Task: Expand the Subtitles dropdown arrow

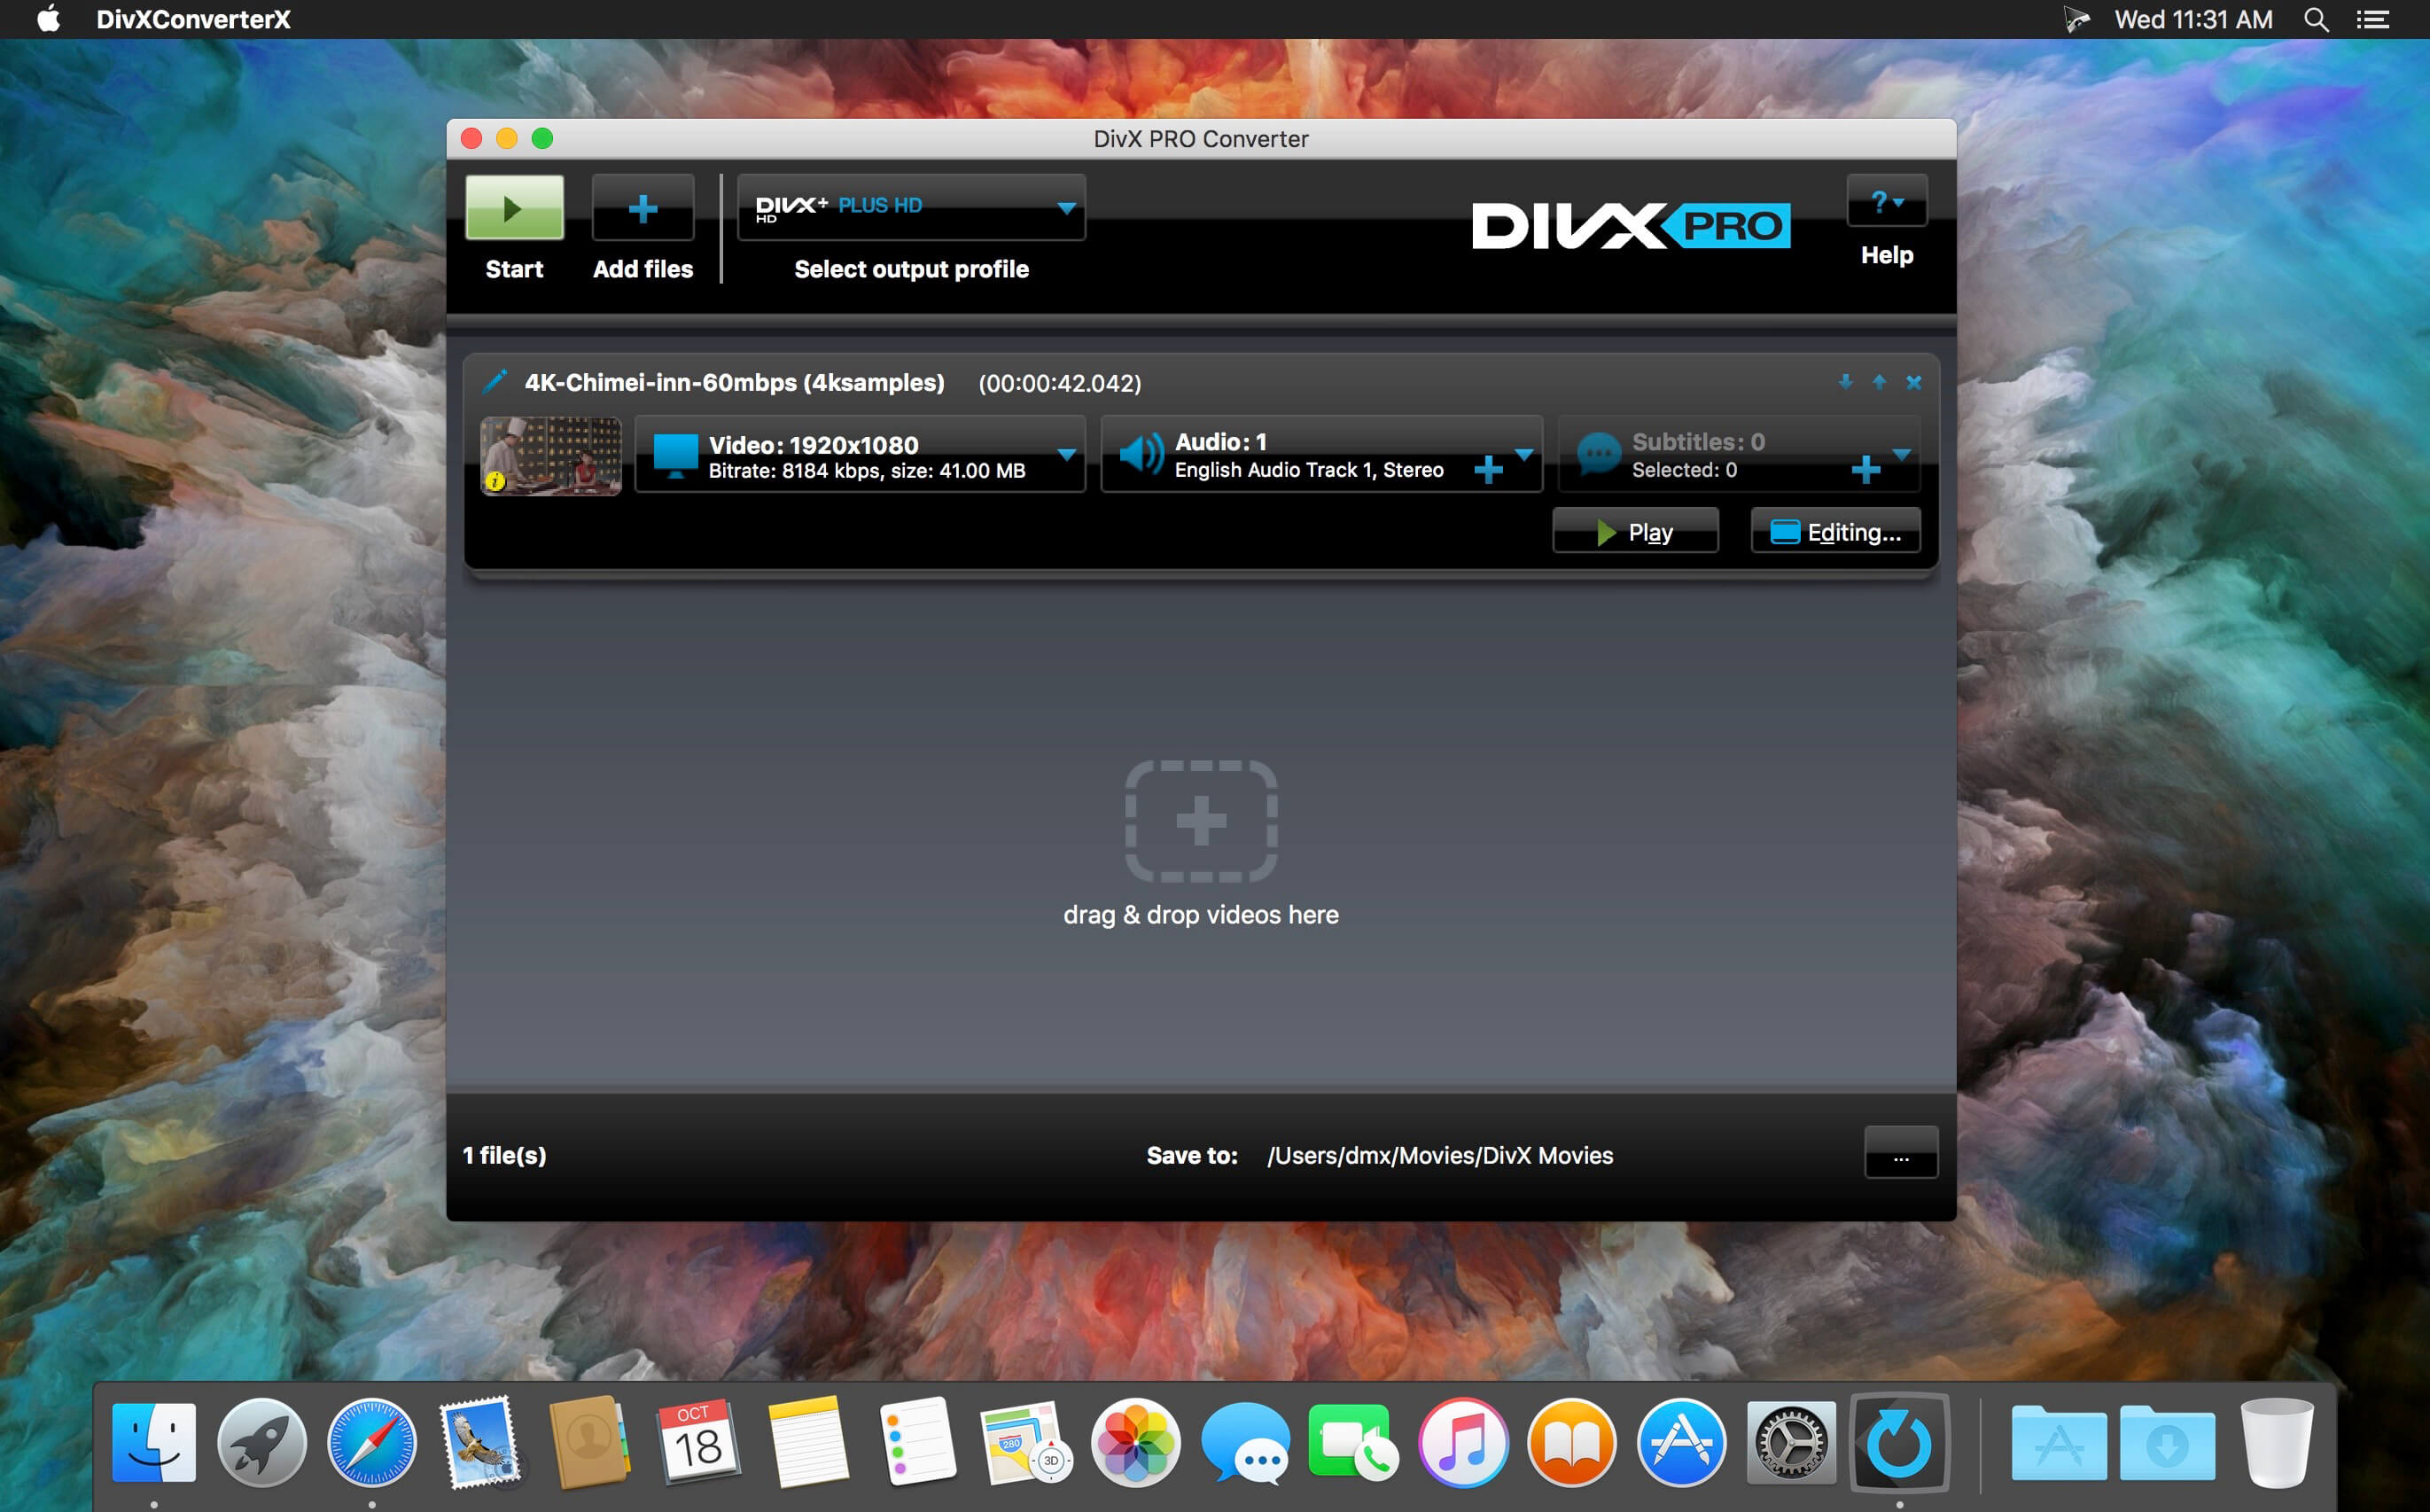Action: pos(1902,455)
